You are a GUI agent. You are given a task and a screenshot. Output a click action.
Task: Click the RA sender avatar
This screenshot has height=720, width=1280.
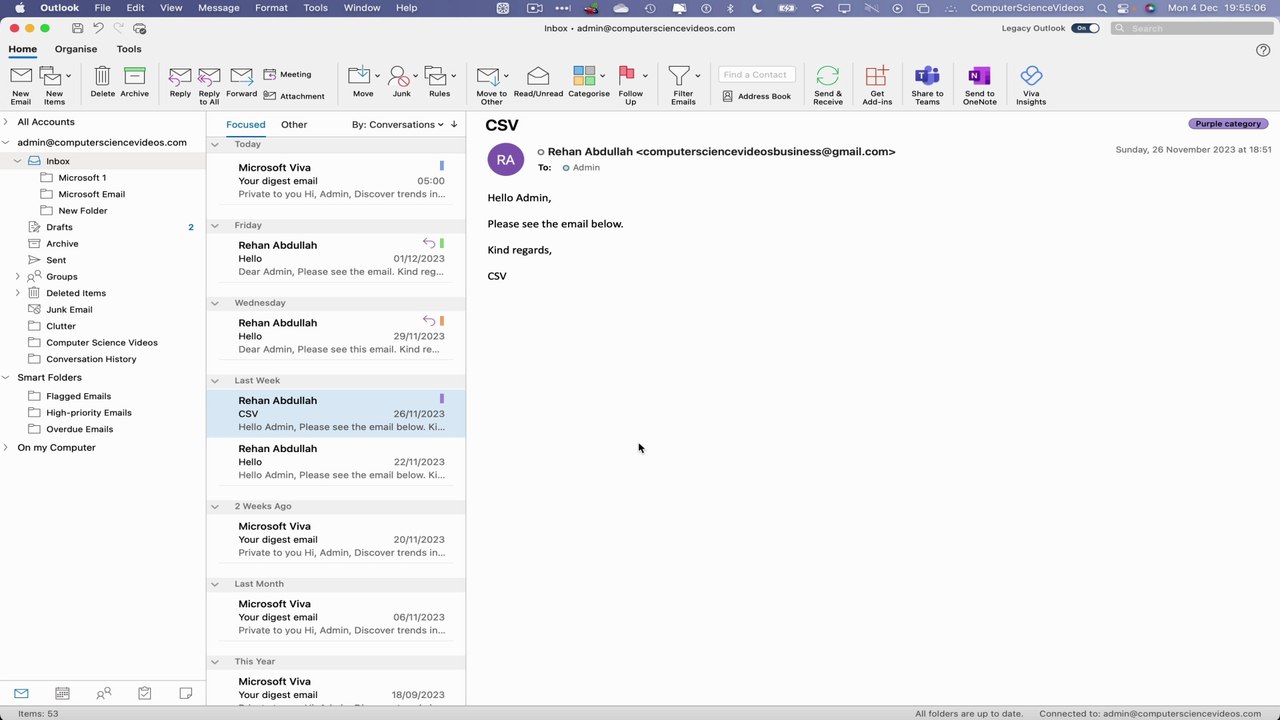(505, 159)
